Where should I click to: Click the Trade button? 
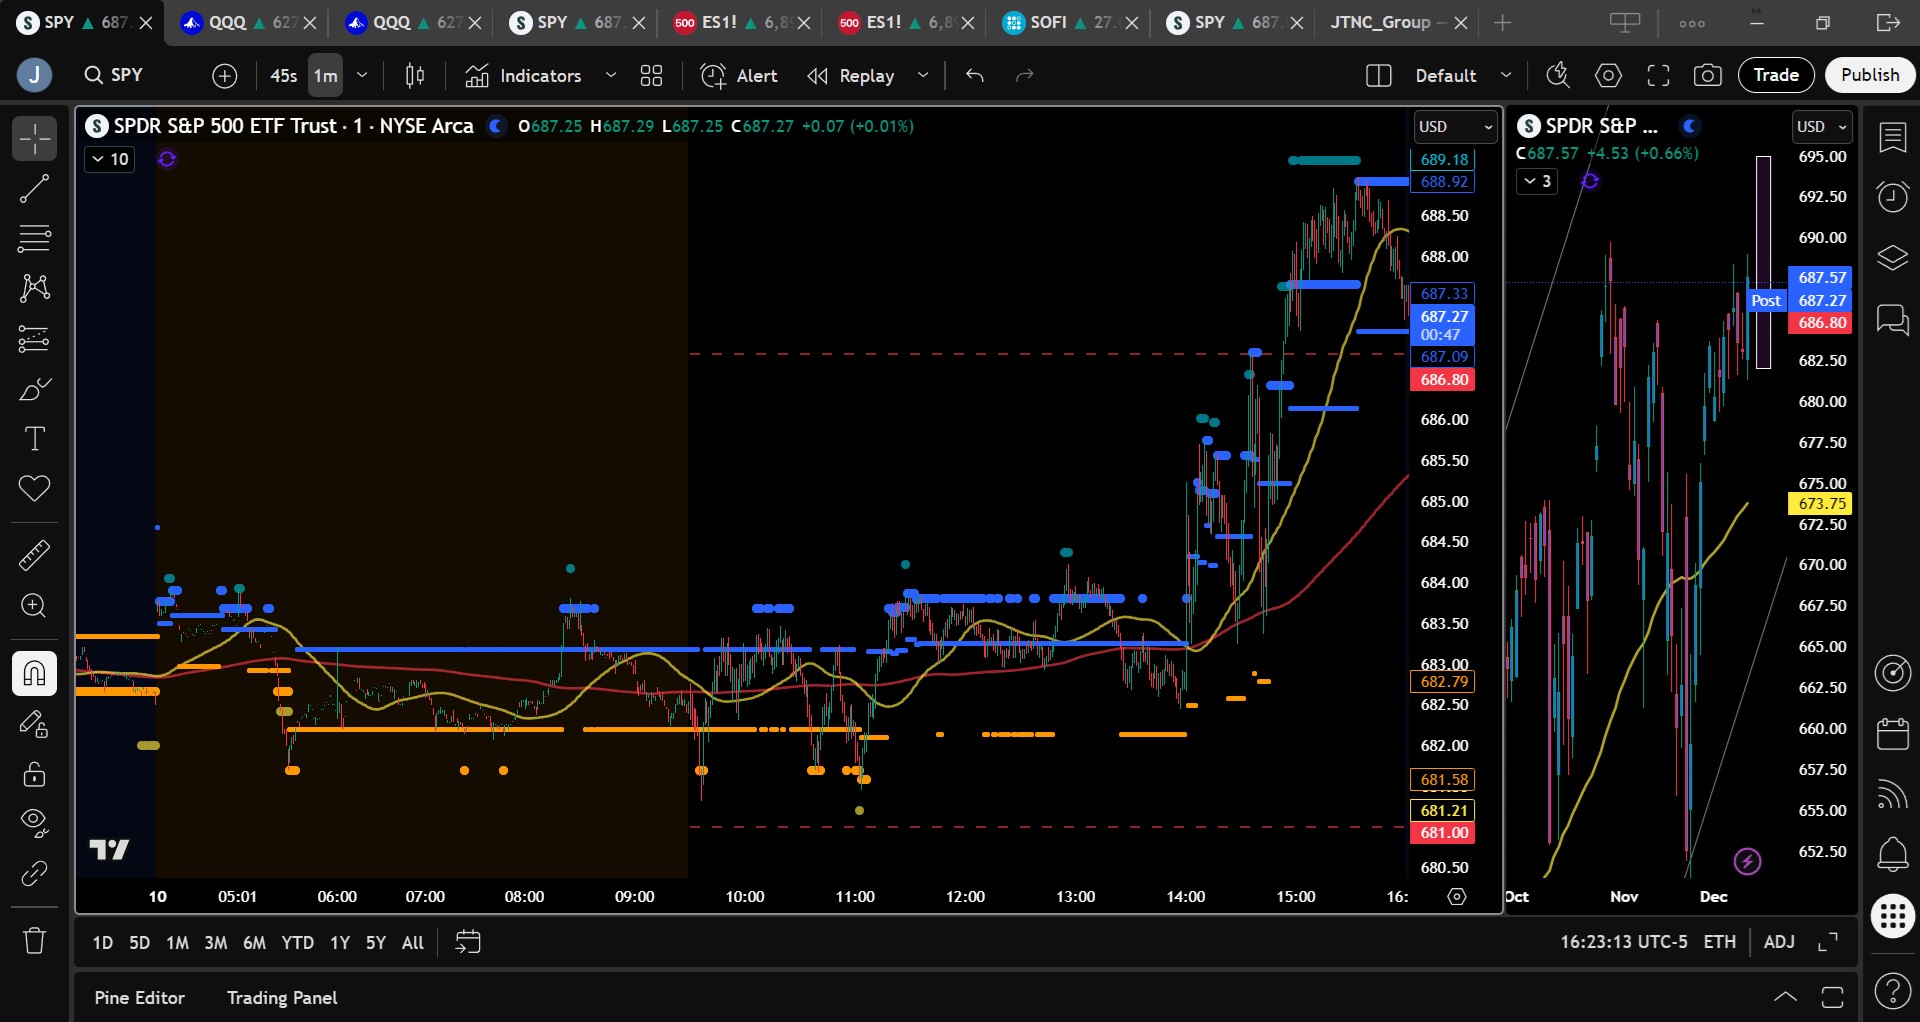click(1776, 75)
